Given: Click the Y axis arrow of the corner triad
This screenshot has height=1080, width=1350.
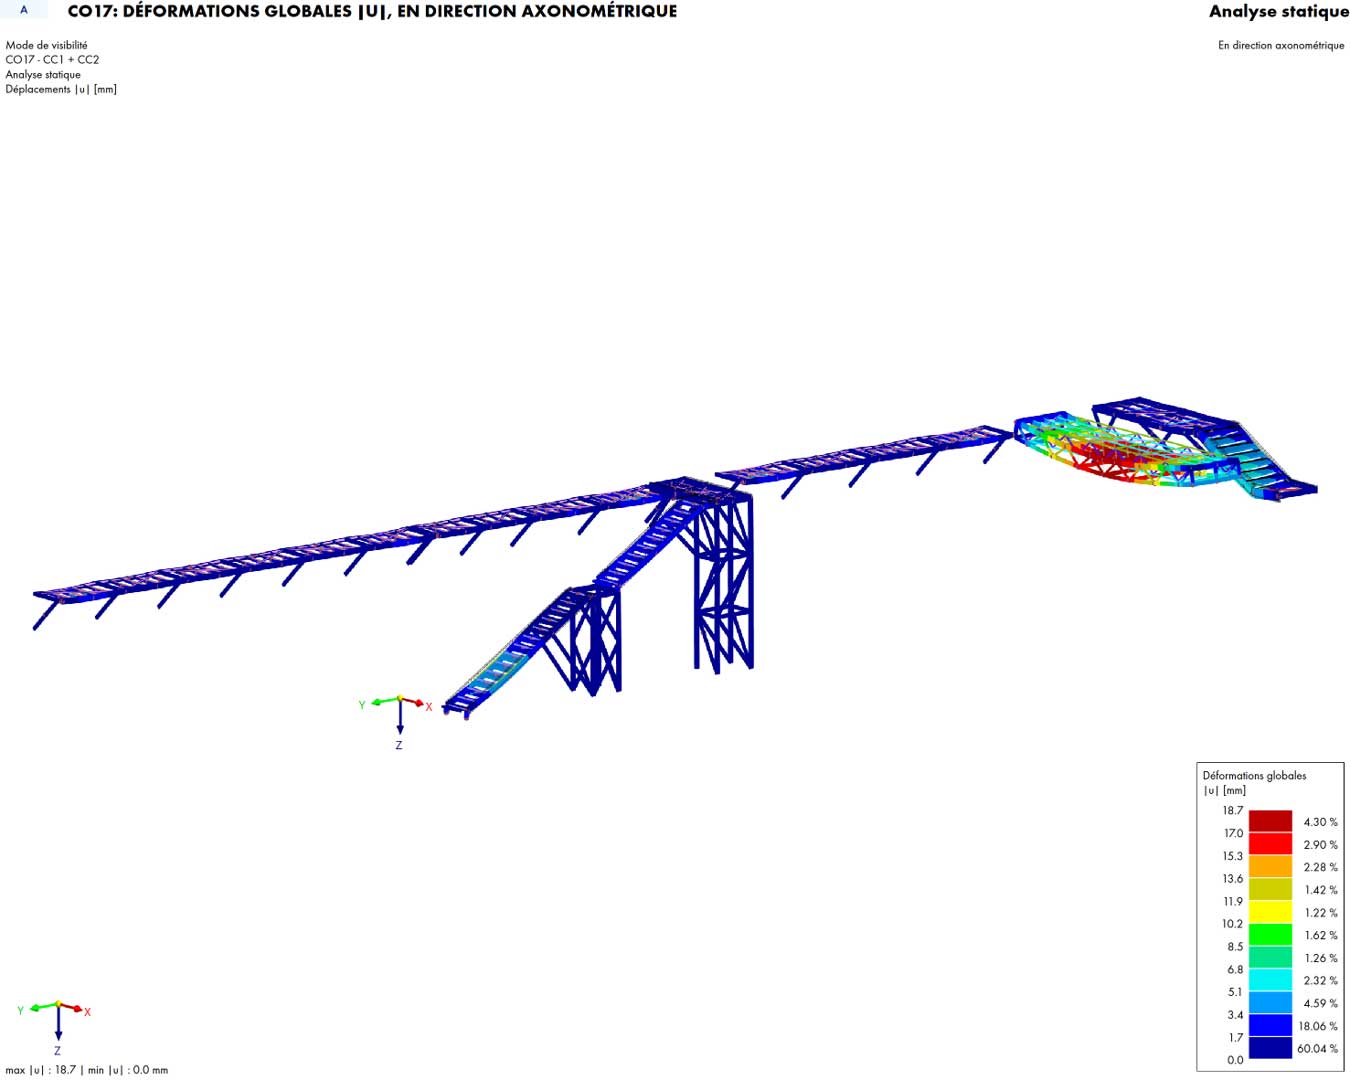Looking at the screenshot, I should coord(35,1008).
